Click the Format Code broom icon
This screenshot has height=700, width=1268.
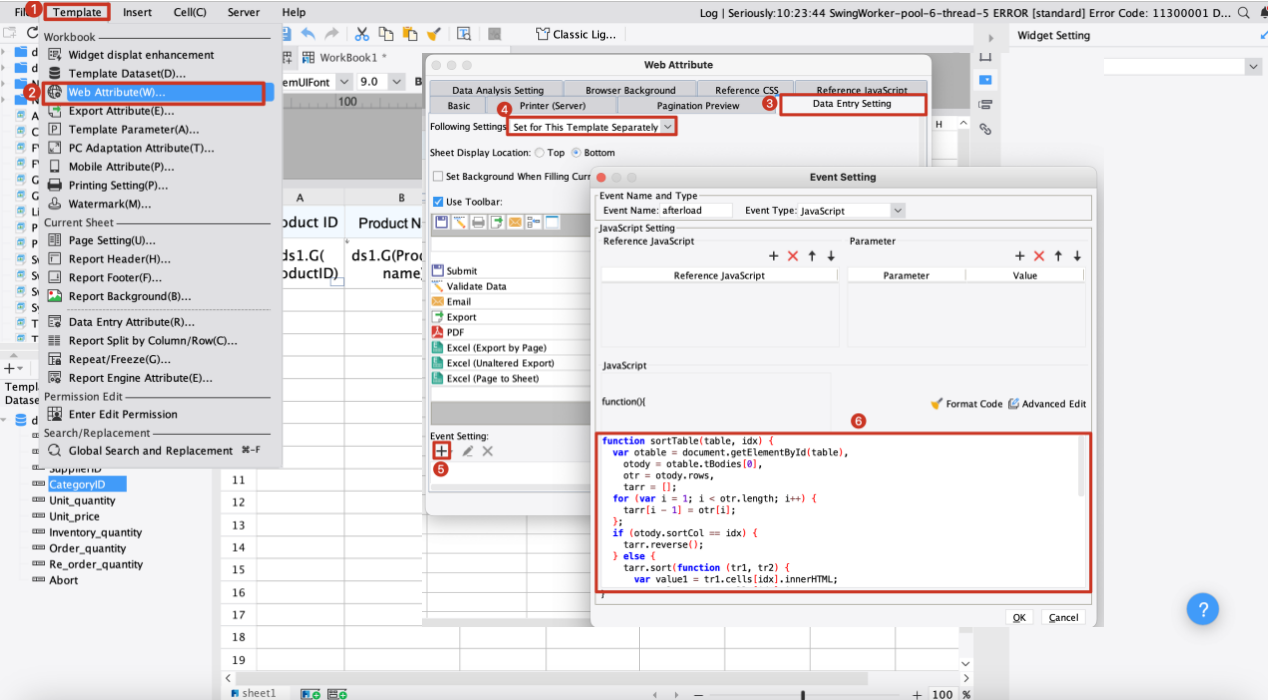point(936,404)
